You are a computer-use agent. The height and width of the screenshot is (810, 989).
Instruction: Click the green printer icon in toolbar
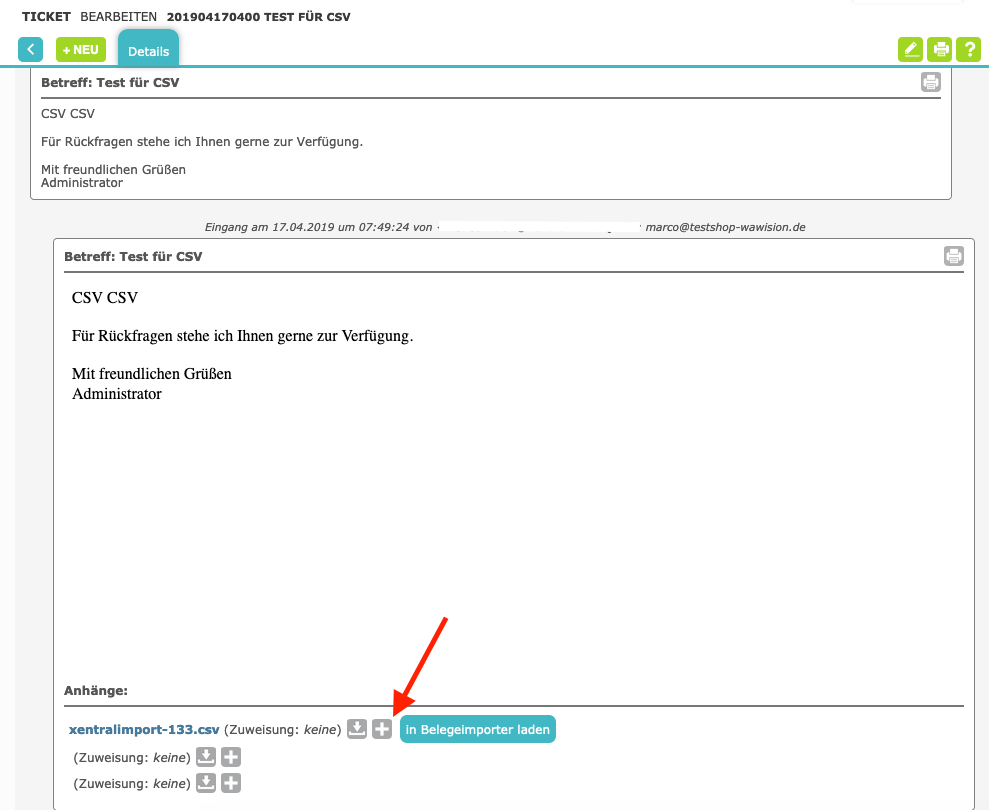coord(940,49)
